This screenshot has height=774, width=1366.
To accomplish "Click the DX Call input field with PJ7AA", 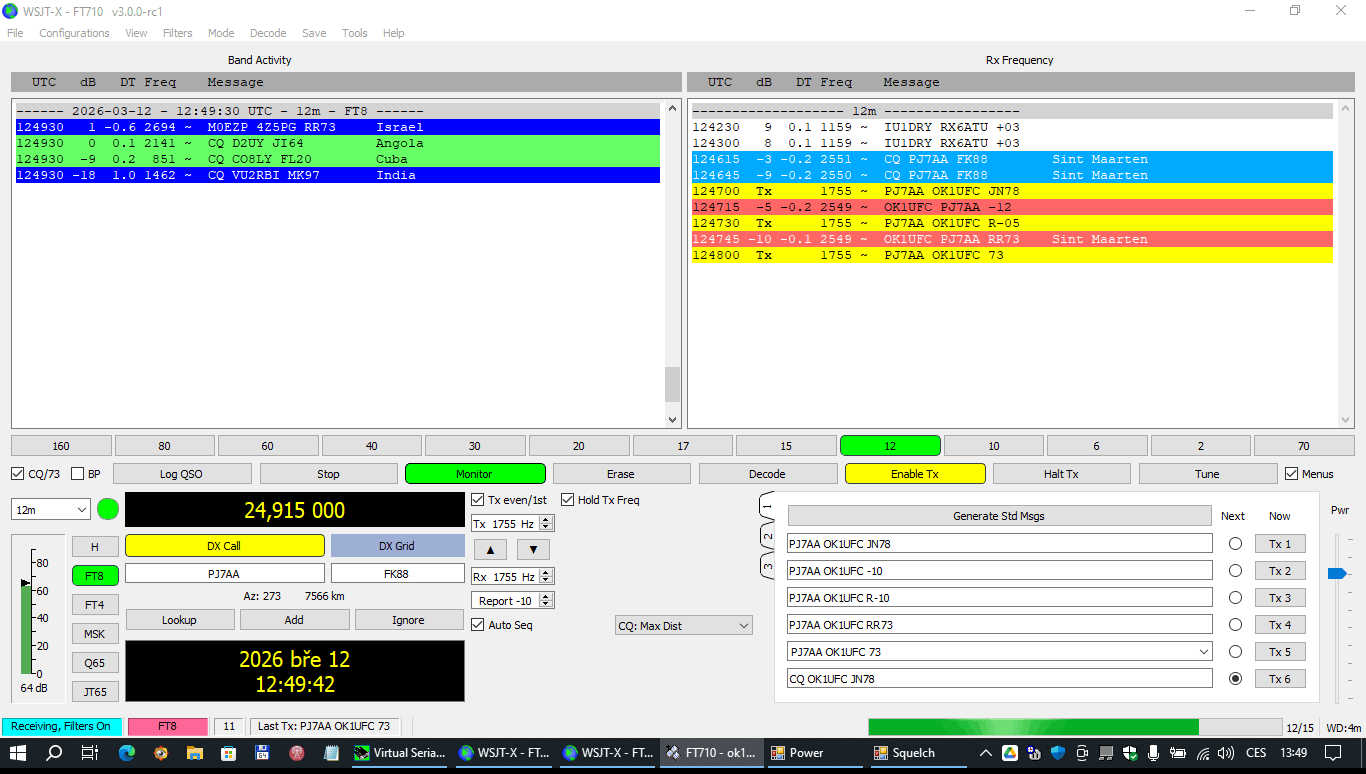I will pyautogui.click(x=224, y=574).
